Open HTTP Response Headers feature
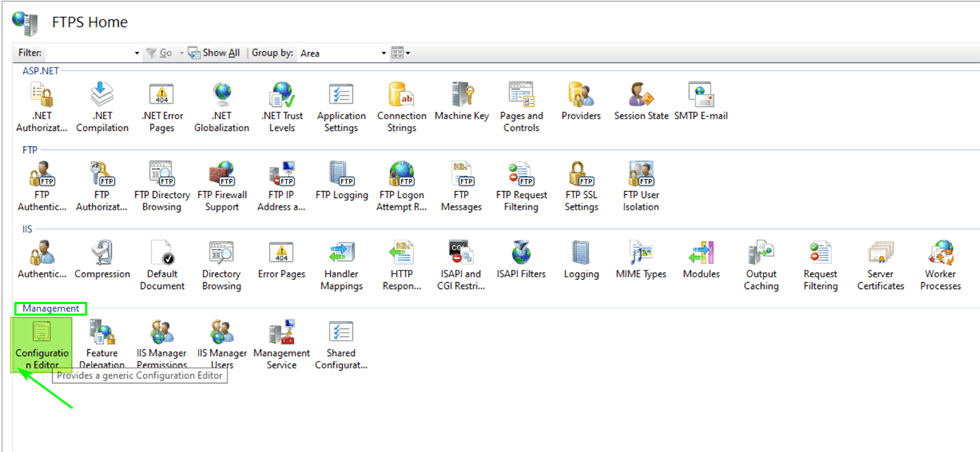Screen dimensions: 980x452 (401, 266)
